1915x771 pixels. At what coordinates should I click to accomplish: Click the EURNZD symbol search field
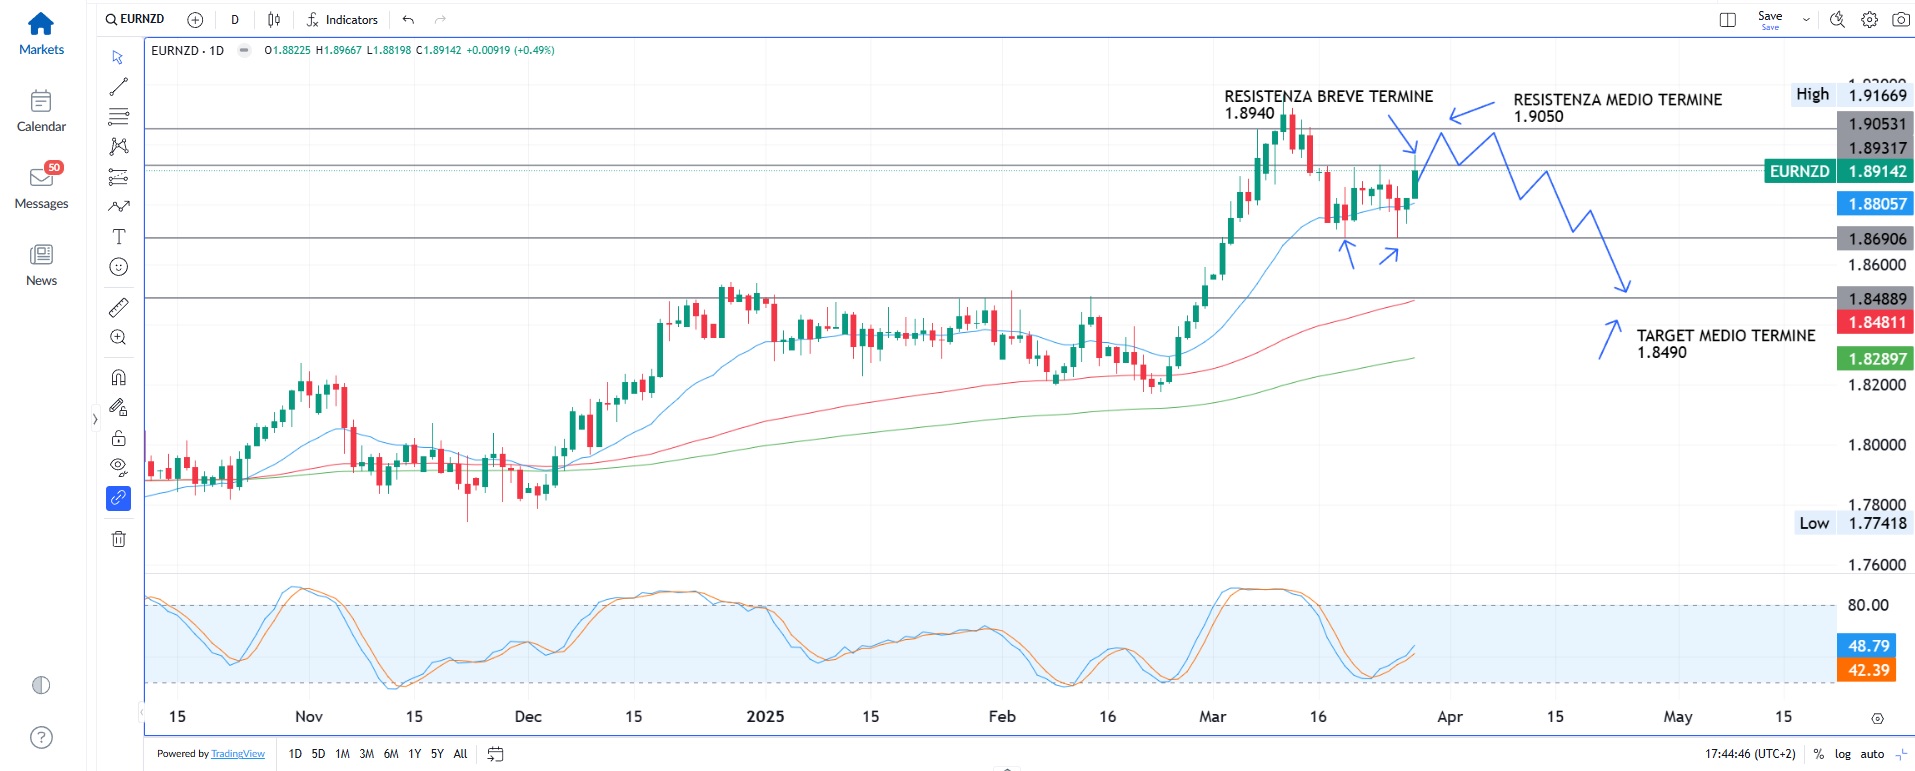point(136,19)
